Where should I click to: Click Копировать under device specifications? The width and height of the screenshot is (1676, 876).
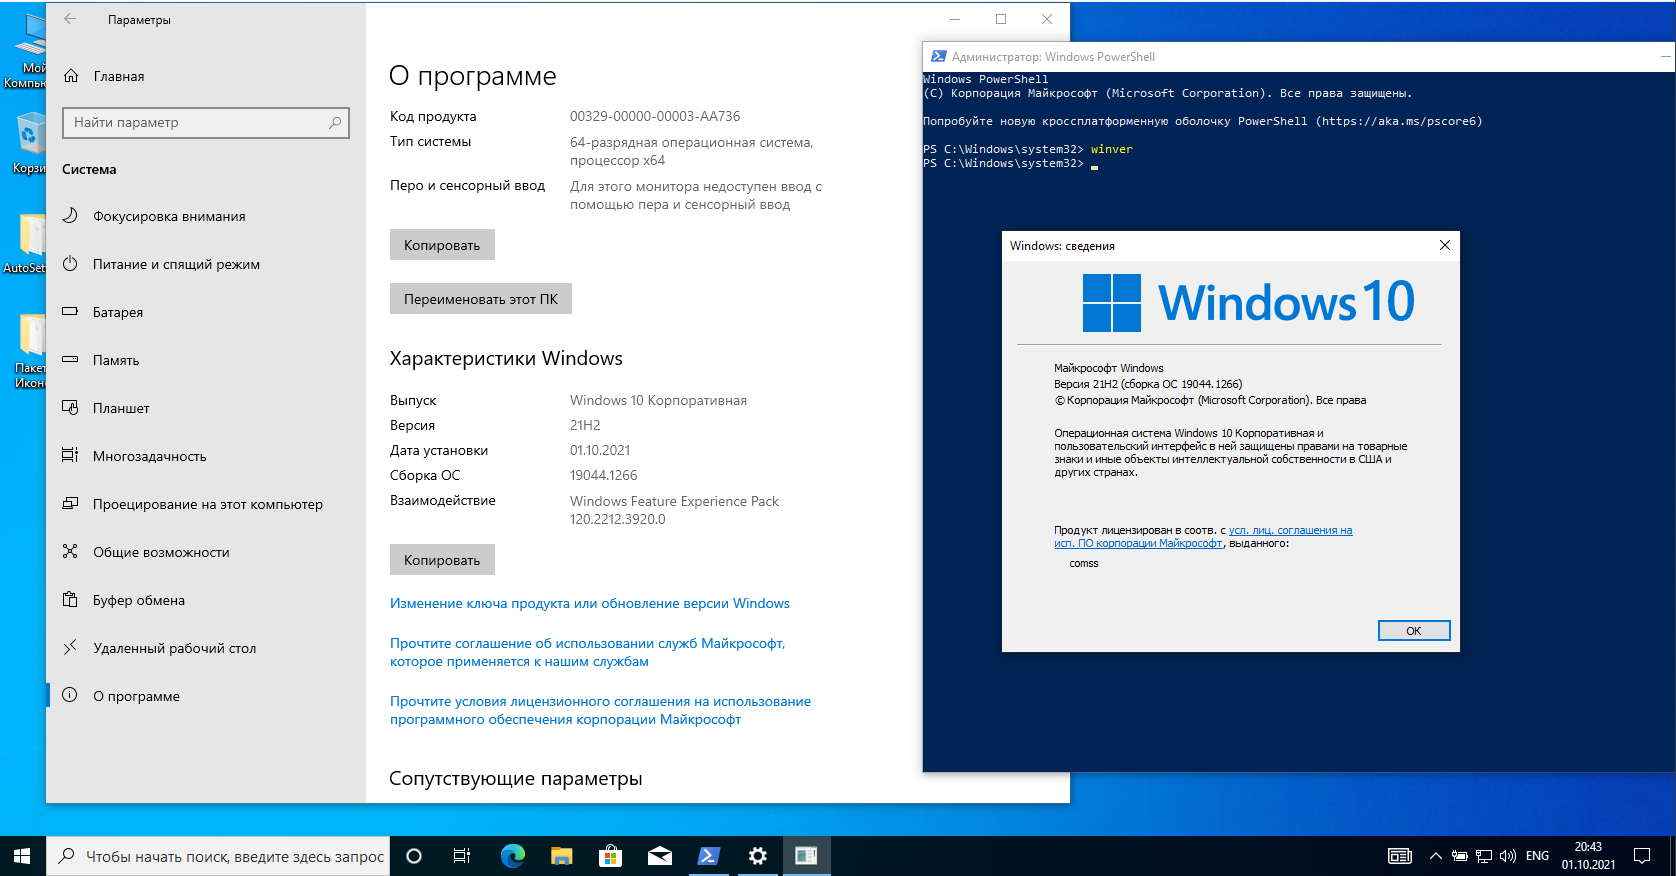pos(442,245)
